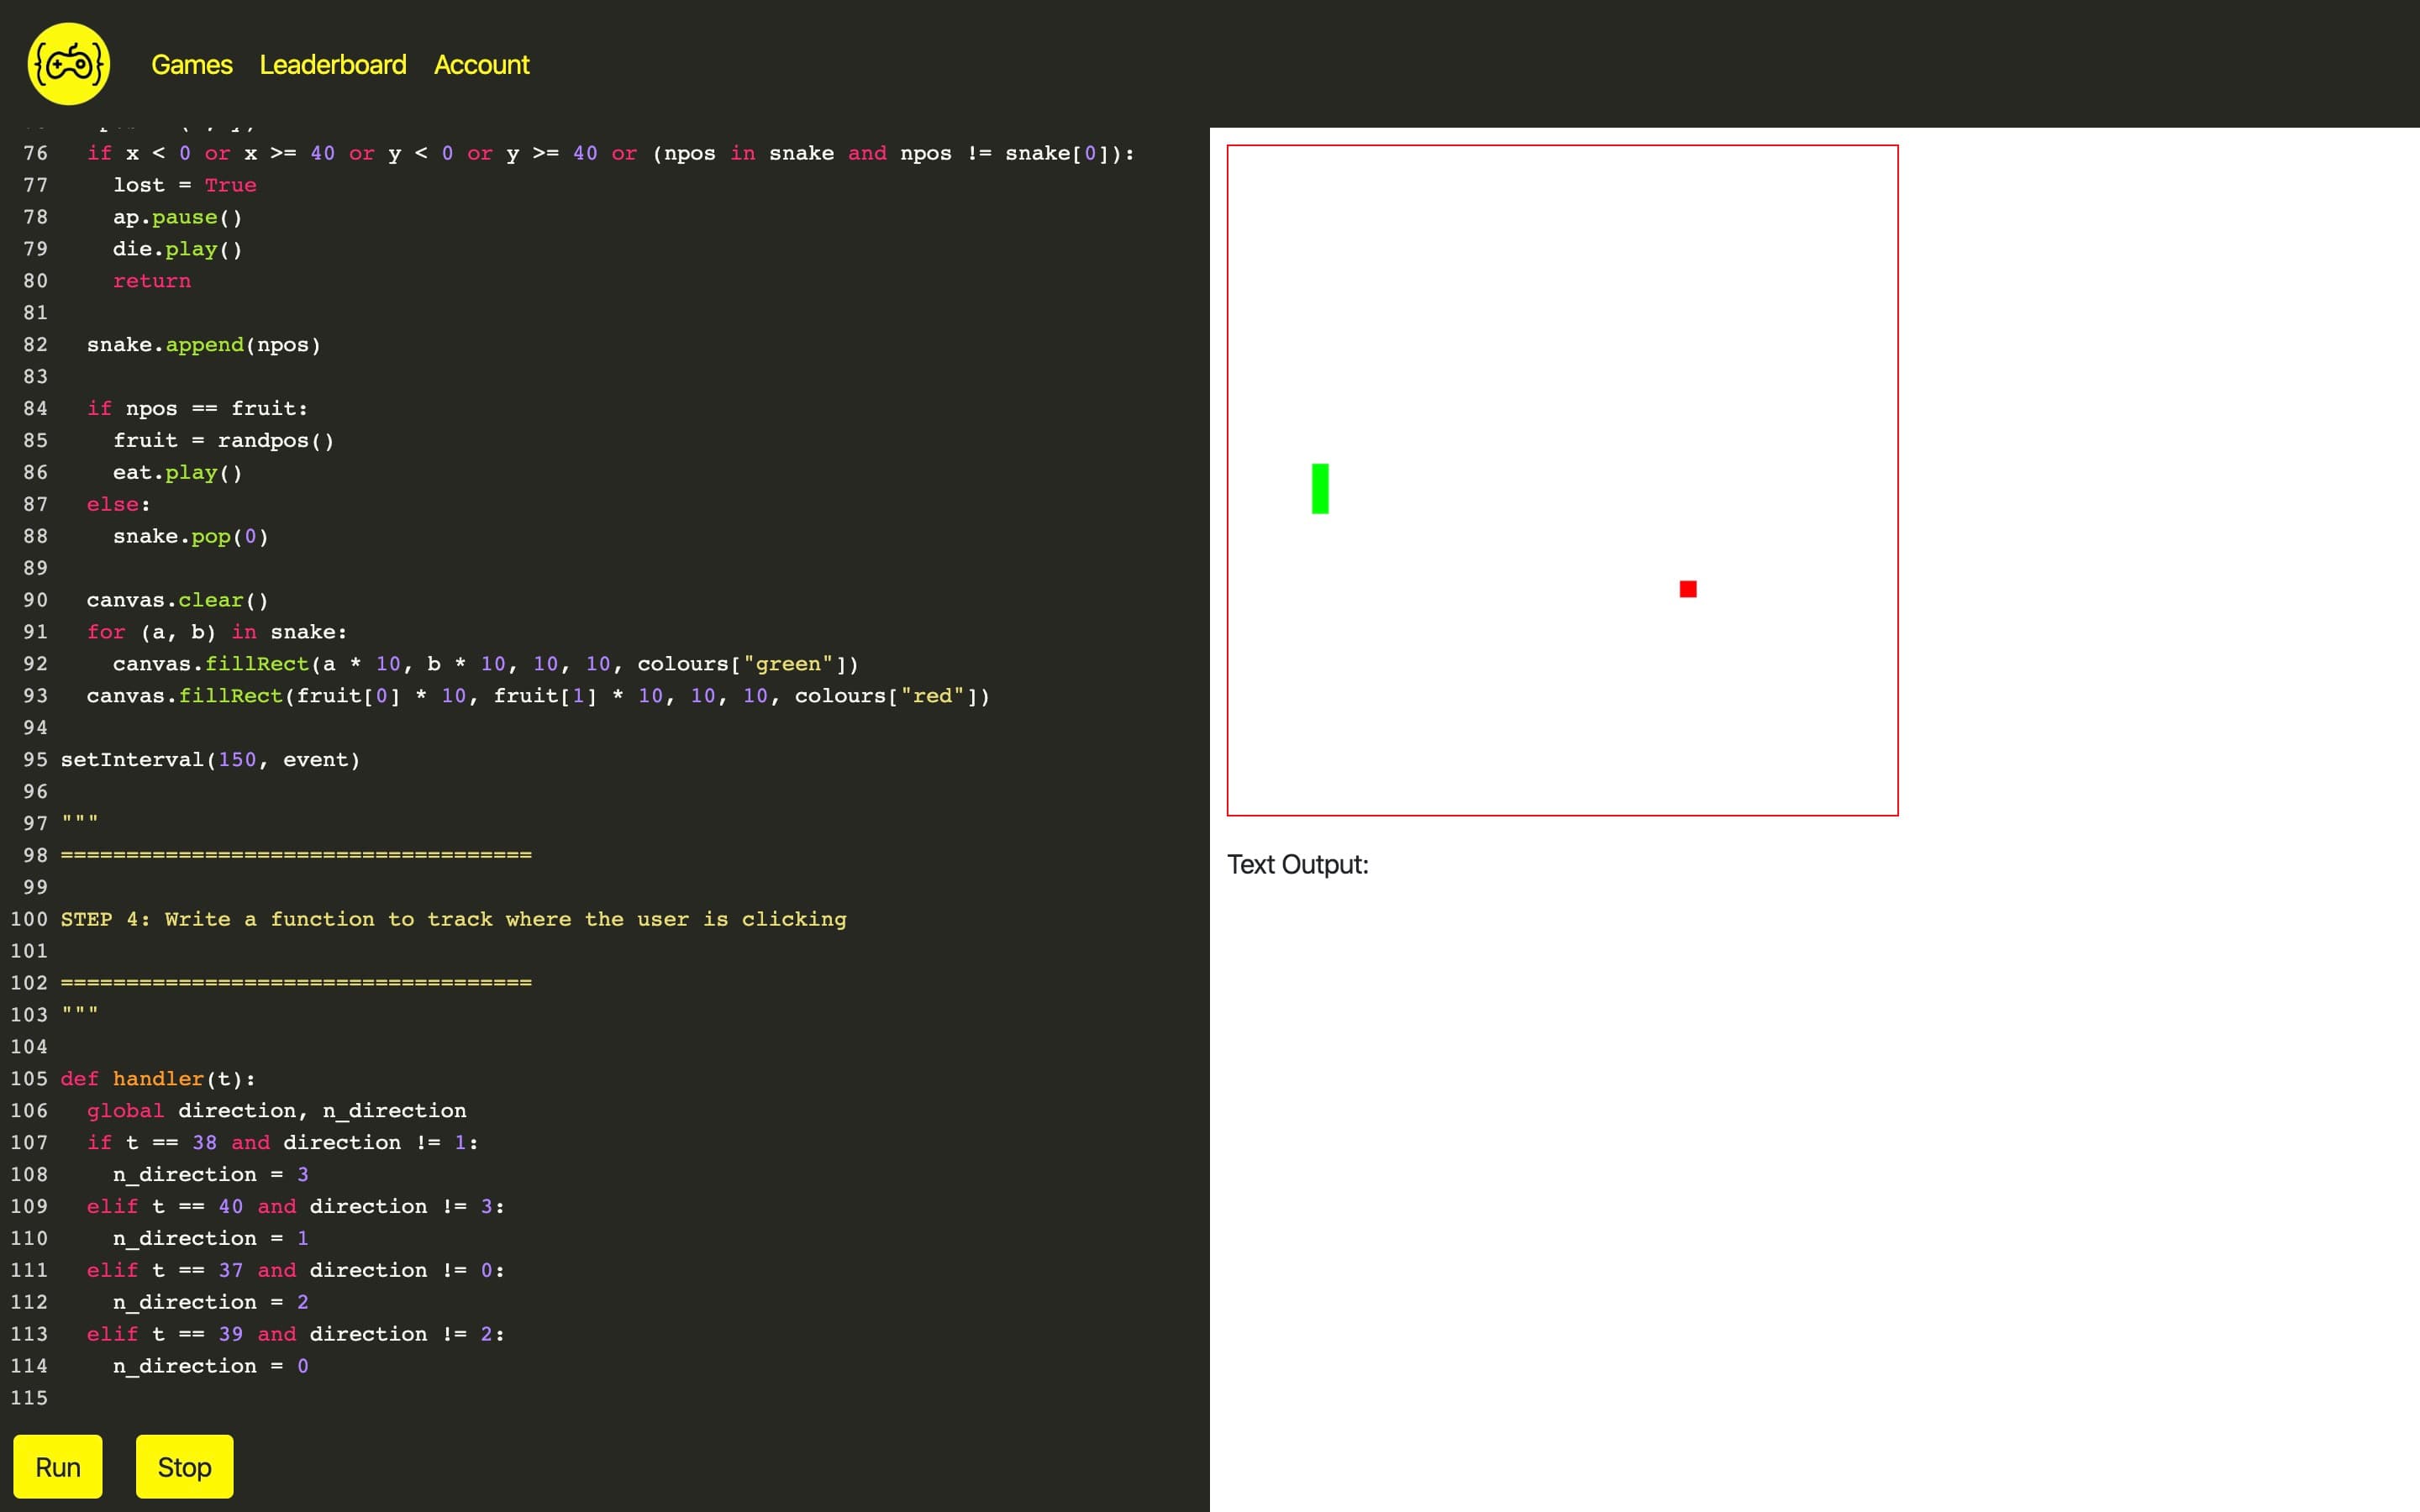
Task: Place cursor on 'setInterval(150, event)' line
Action: click(x=210, y=760)
